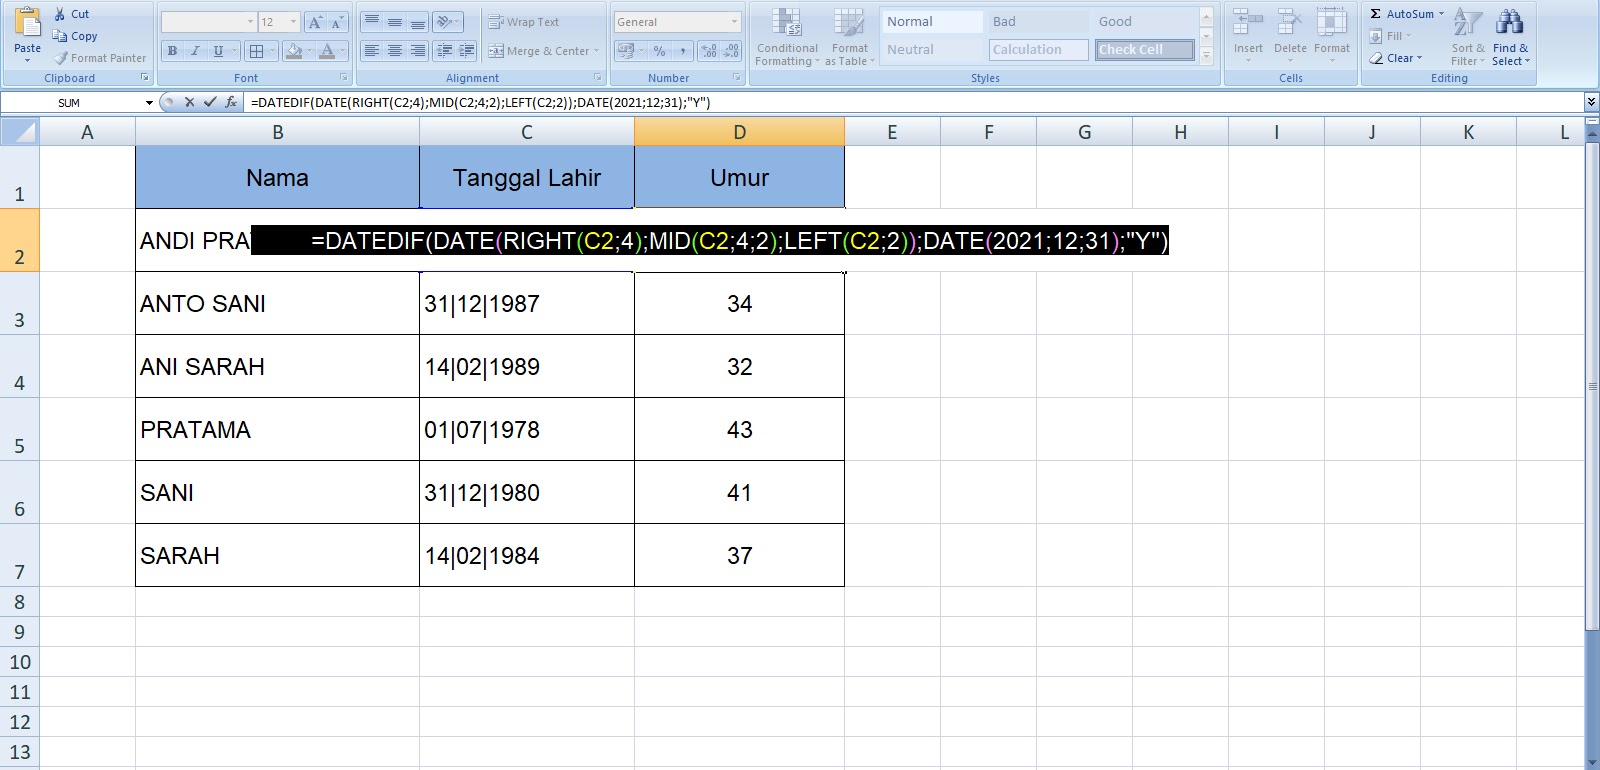
Task: Click inside the formula bar
Action: [914, 102]
